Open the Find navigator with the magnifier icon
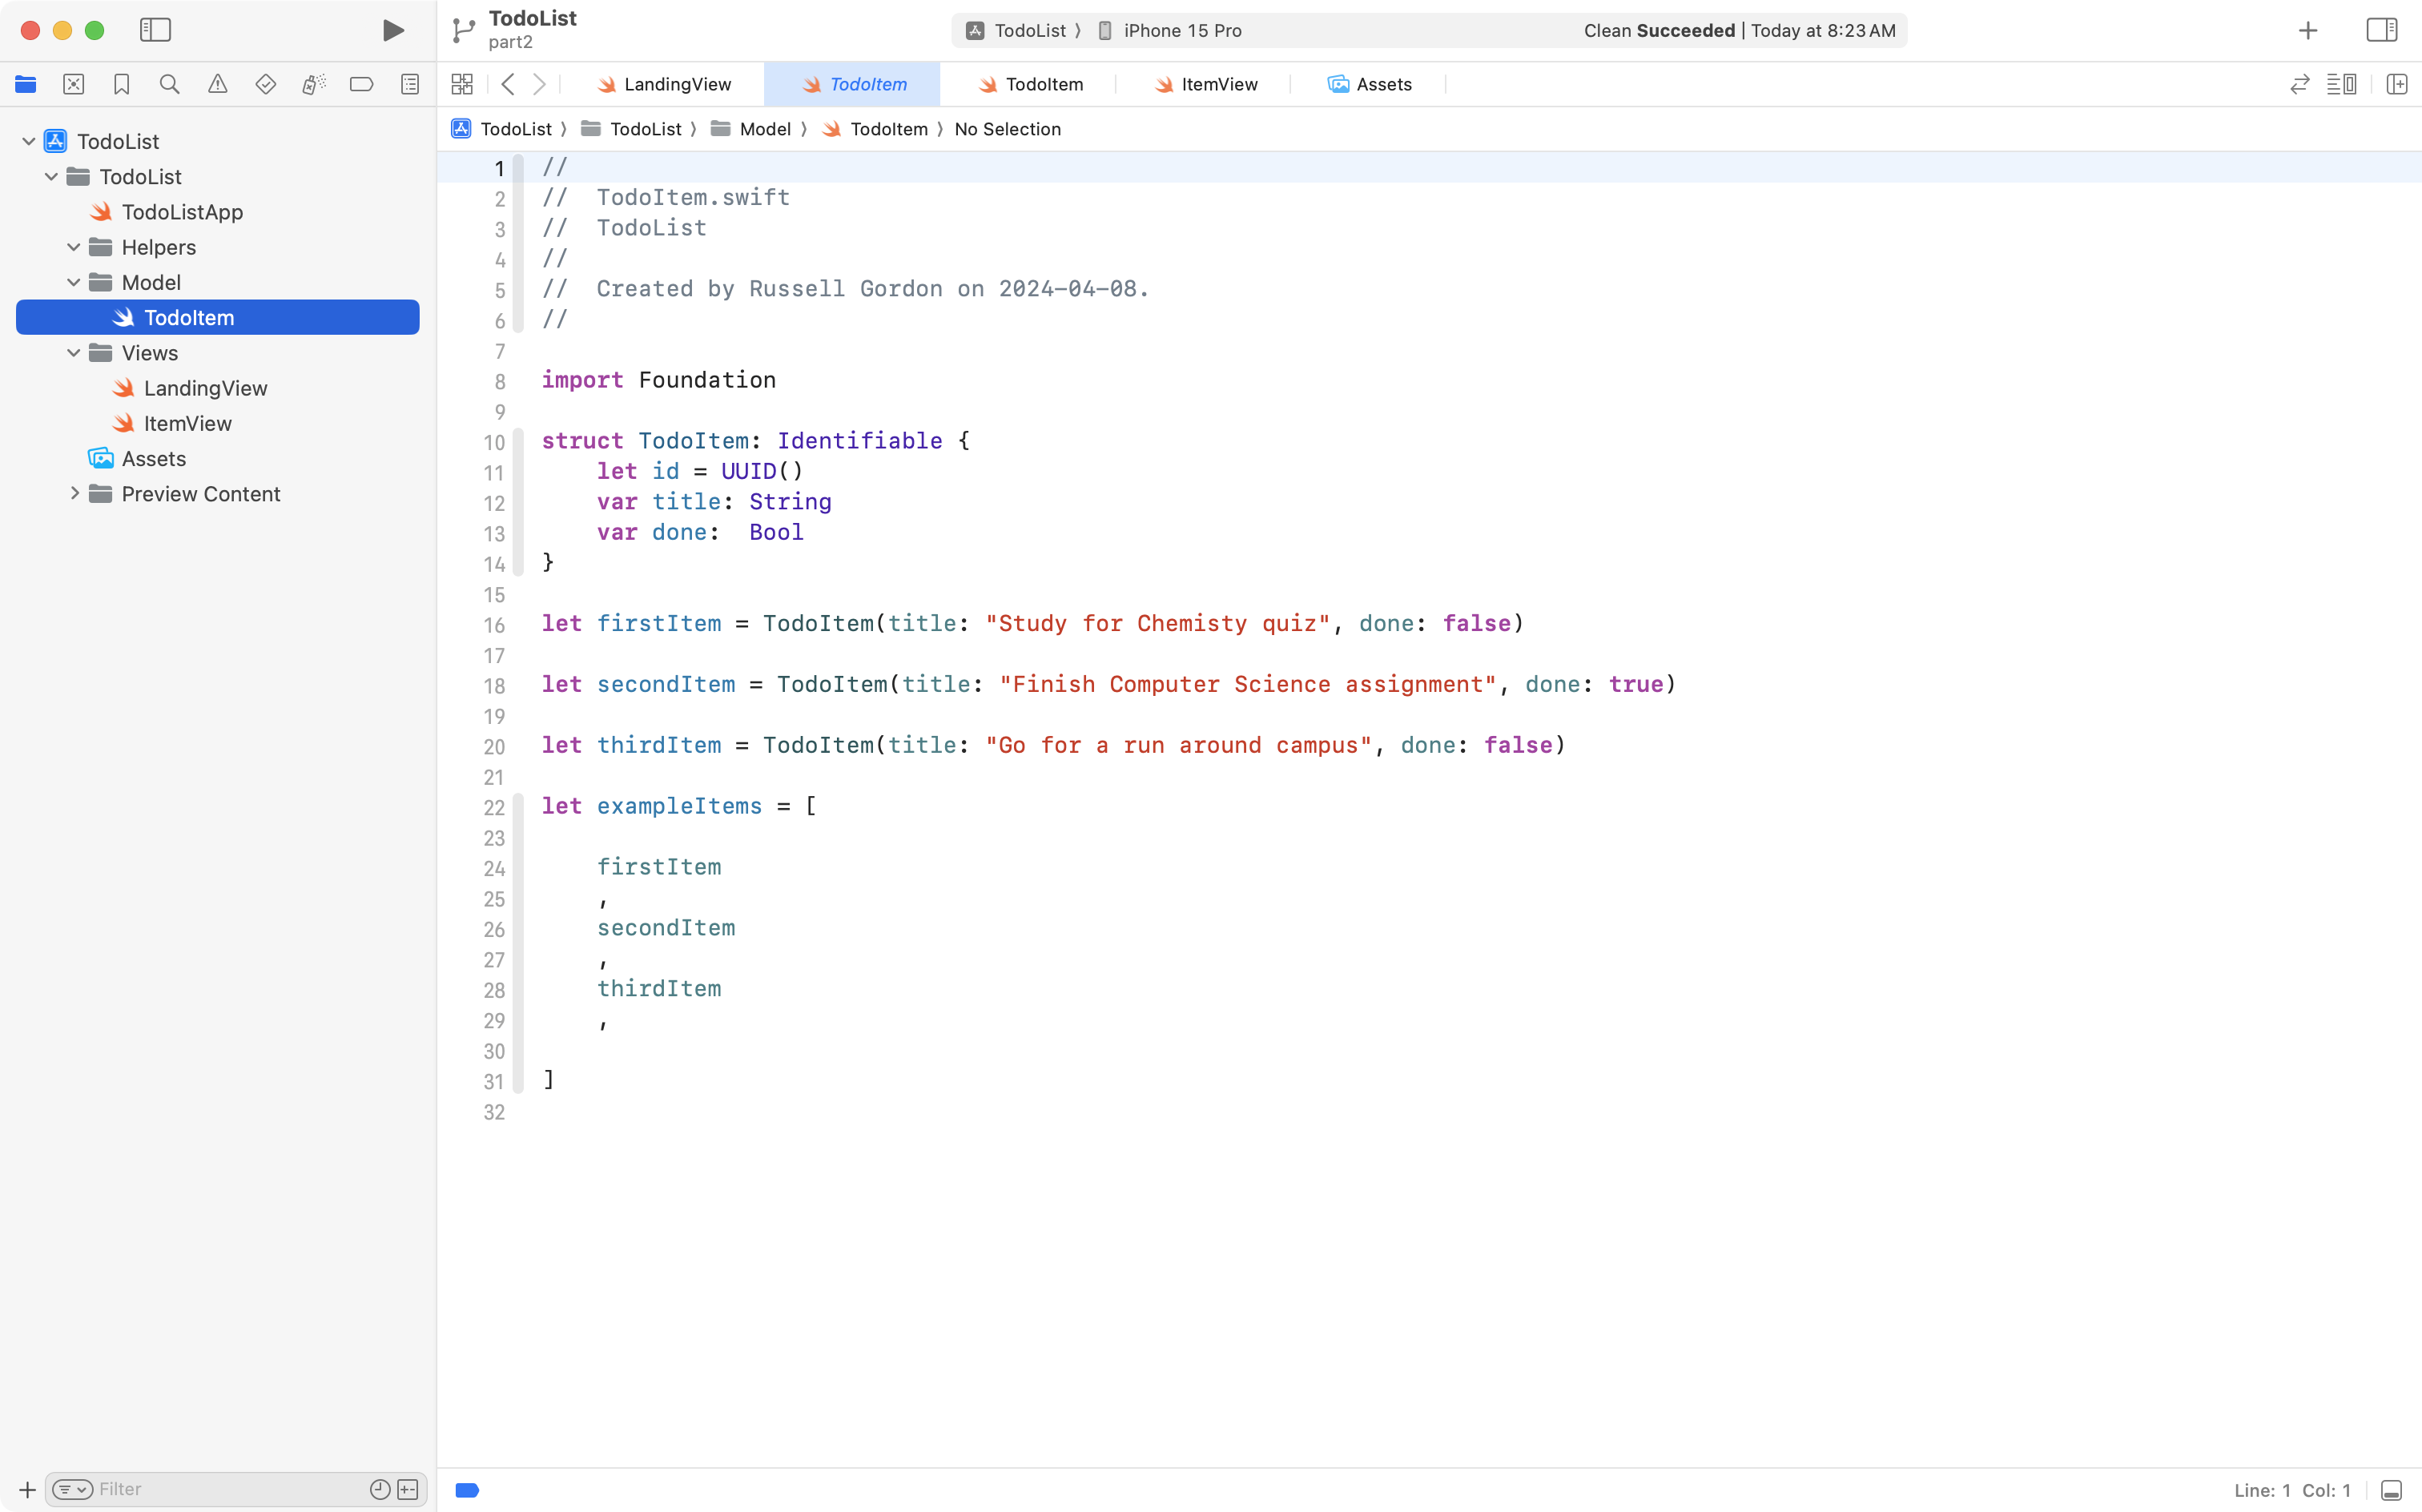The image size is (2422, 1512). click(x=170, y=84)
